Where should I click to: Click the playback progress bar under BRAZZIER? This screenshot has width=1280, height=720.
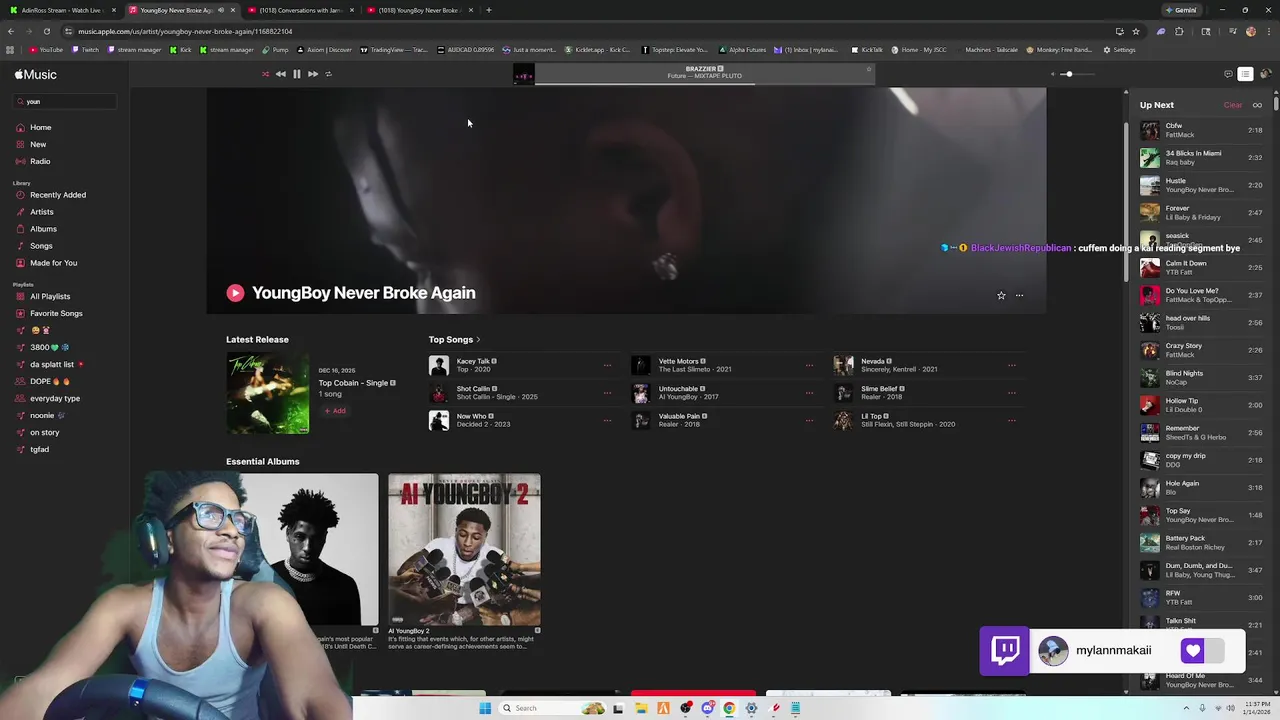click(705, 84)
